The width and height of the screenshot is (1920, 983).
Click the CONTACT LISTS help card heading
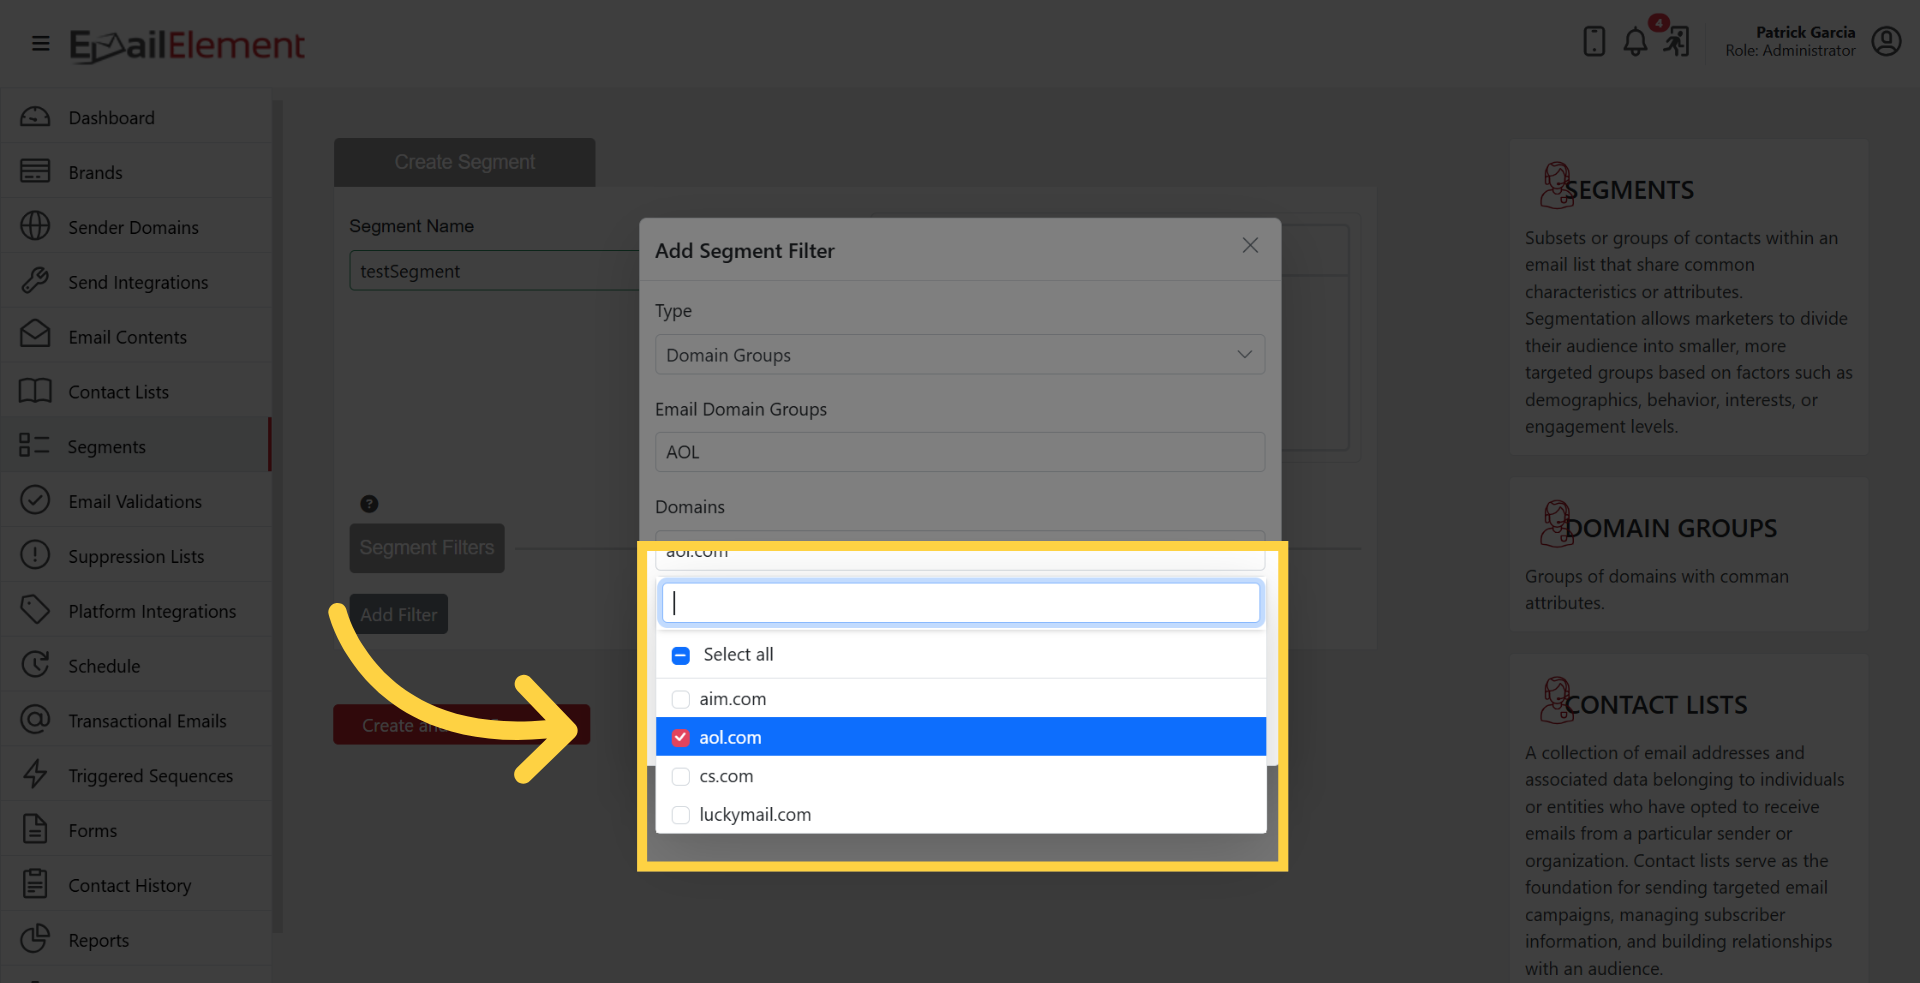1656,705
